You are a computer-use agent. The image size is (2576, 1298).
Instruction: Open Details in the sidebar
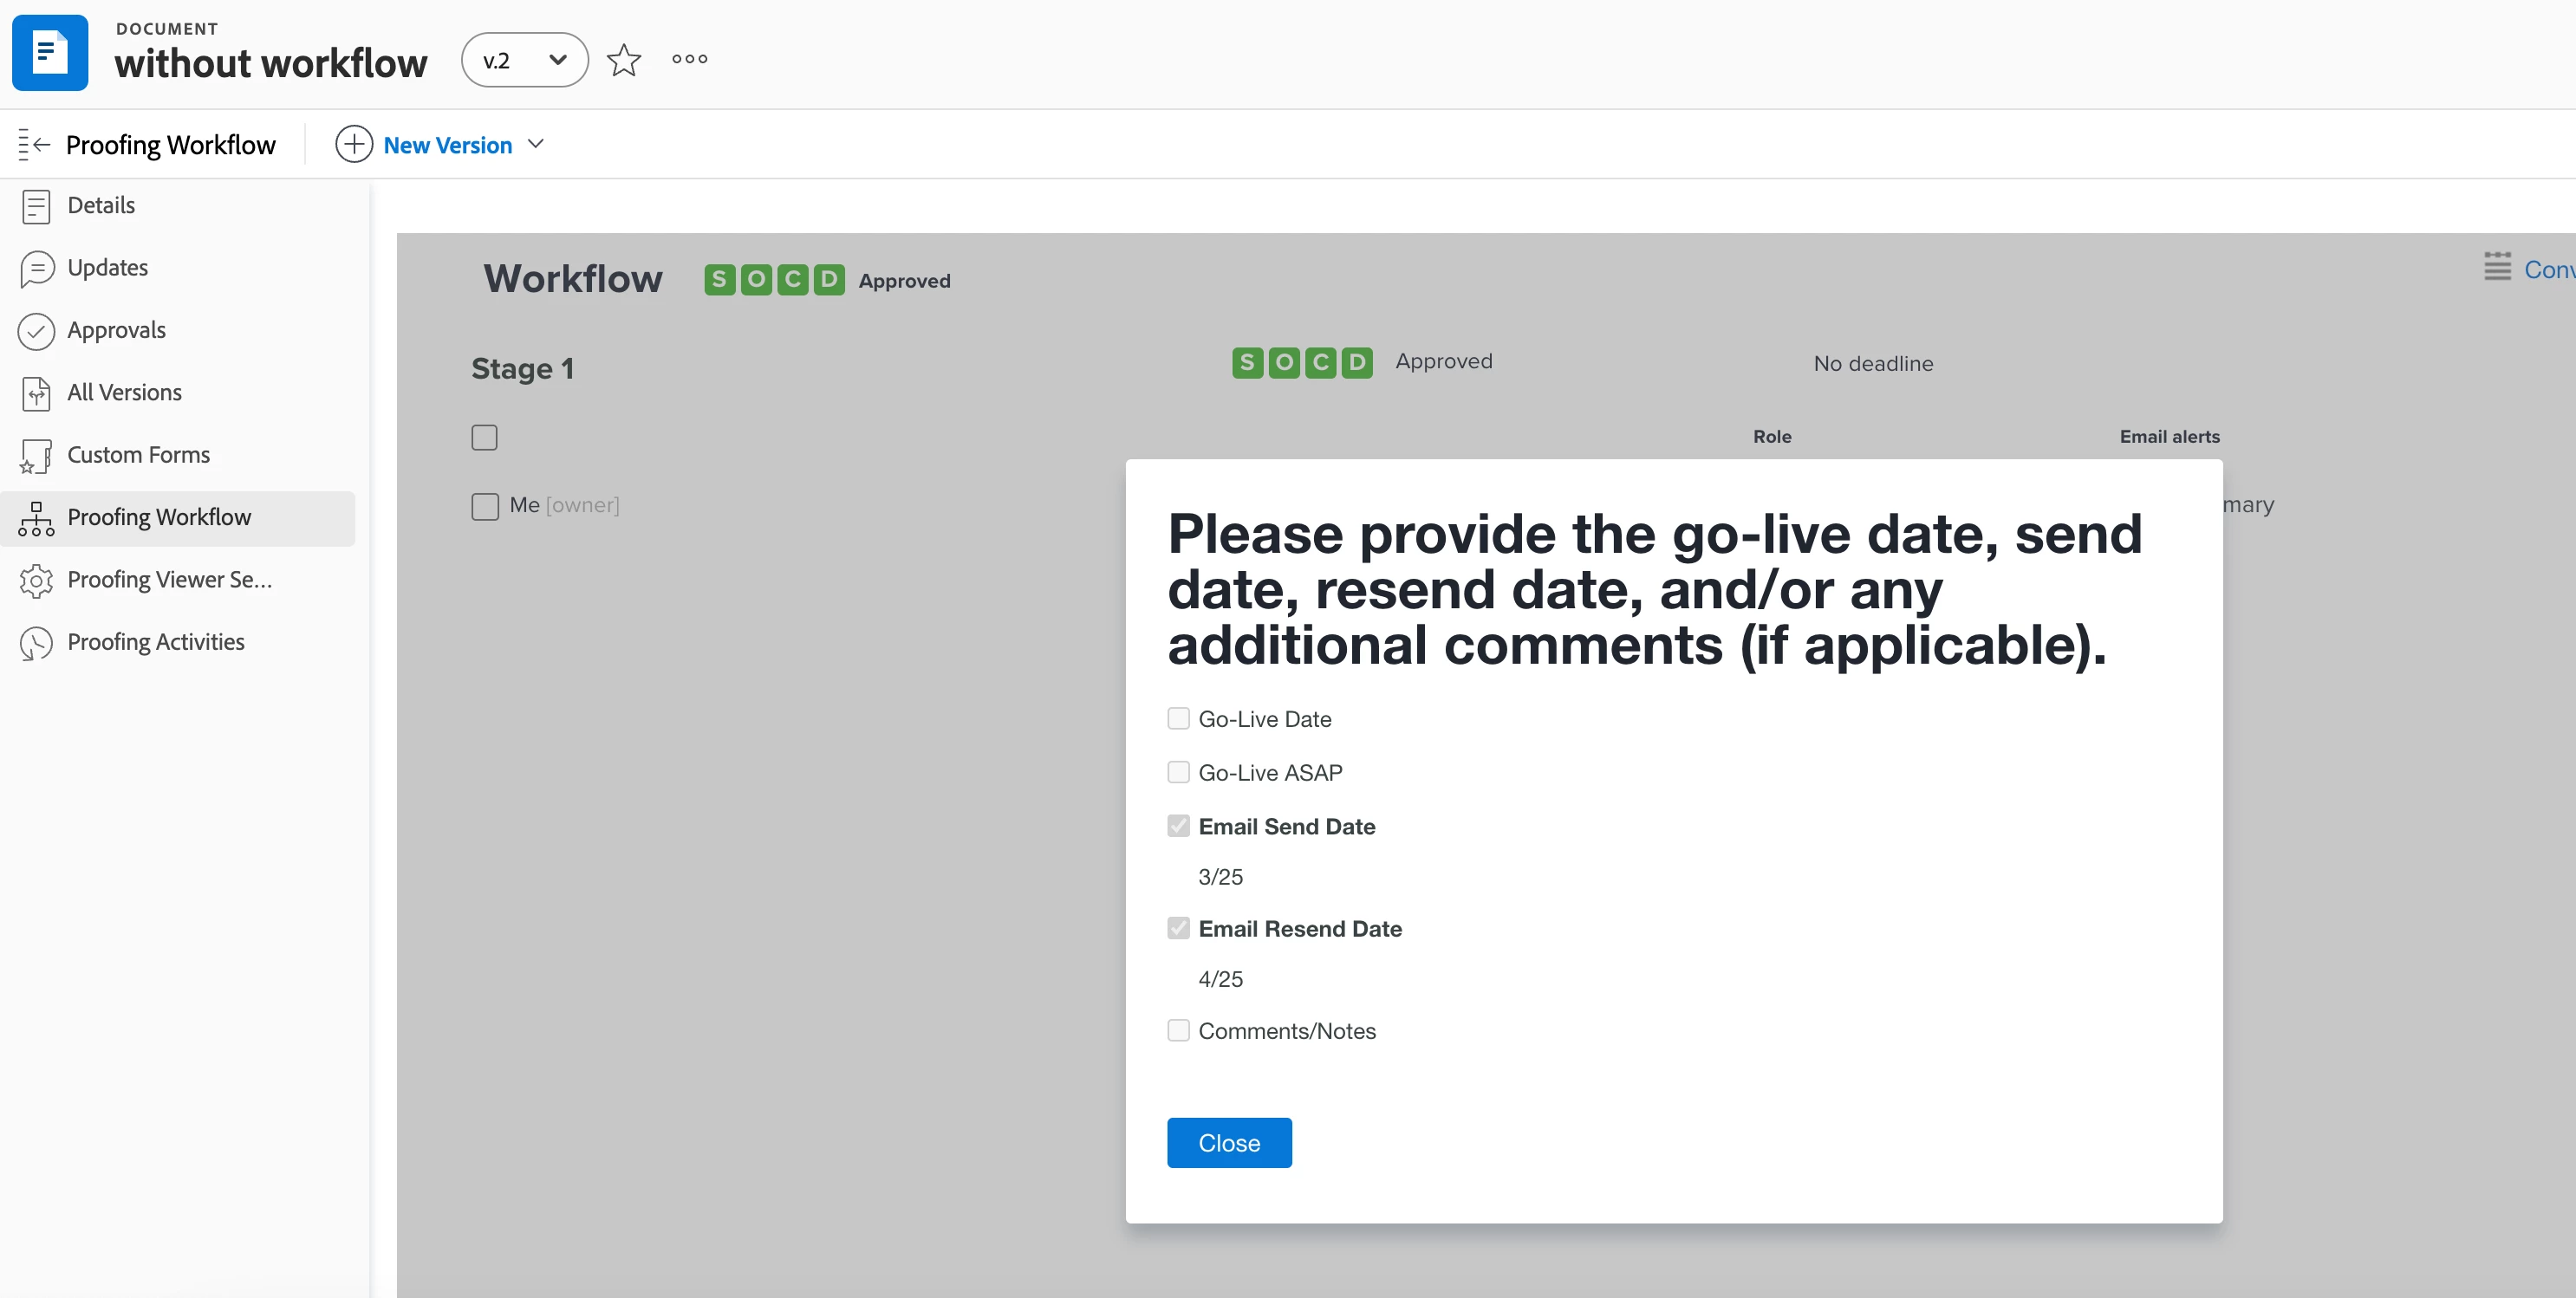[x=100, y=205]
